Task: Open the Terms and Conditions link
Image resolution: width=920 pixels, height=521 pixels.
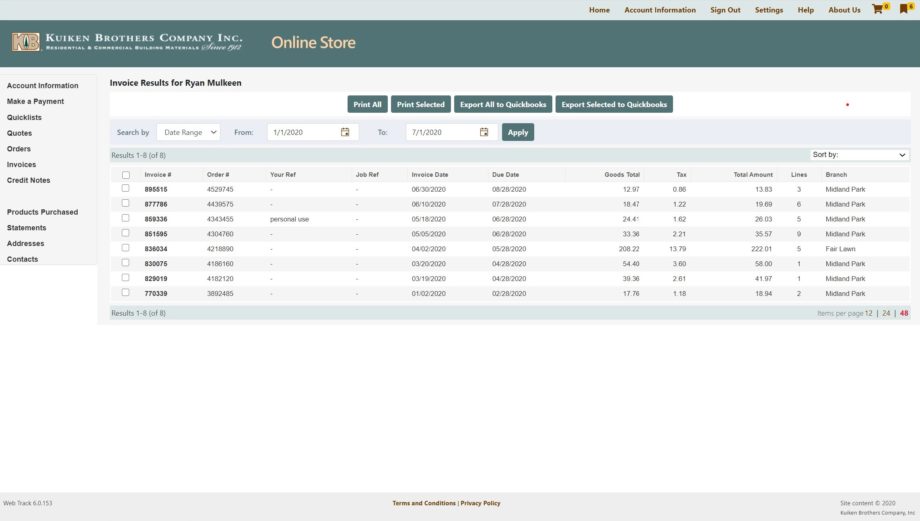Action: tap(424, 503)
